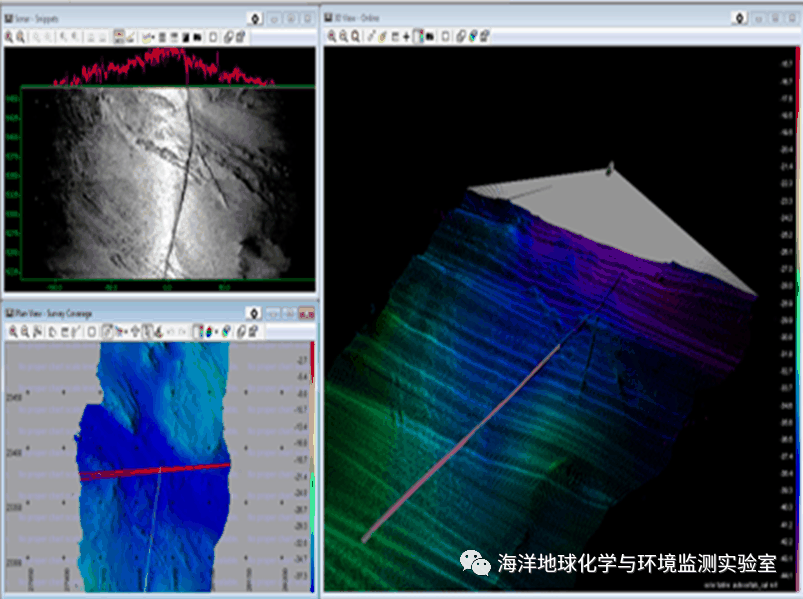Click the pin button on the Plan View window
Screen dimensions: 803x599
[x=255, y=312]
